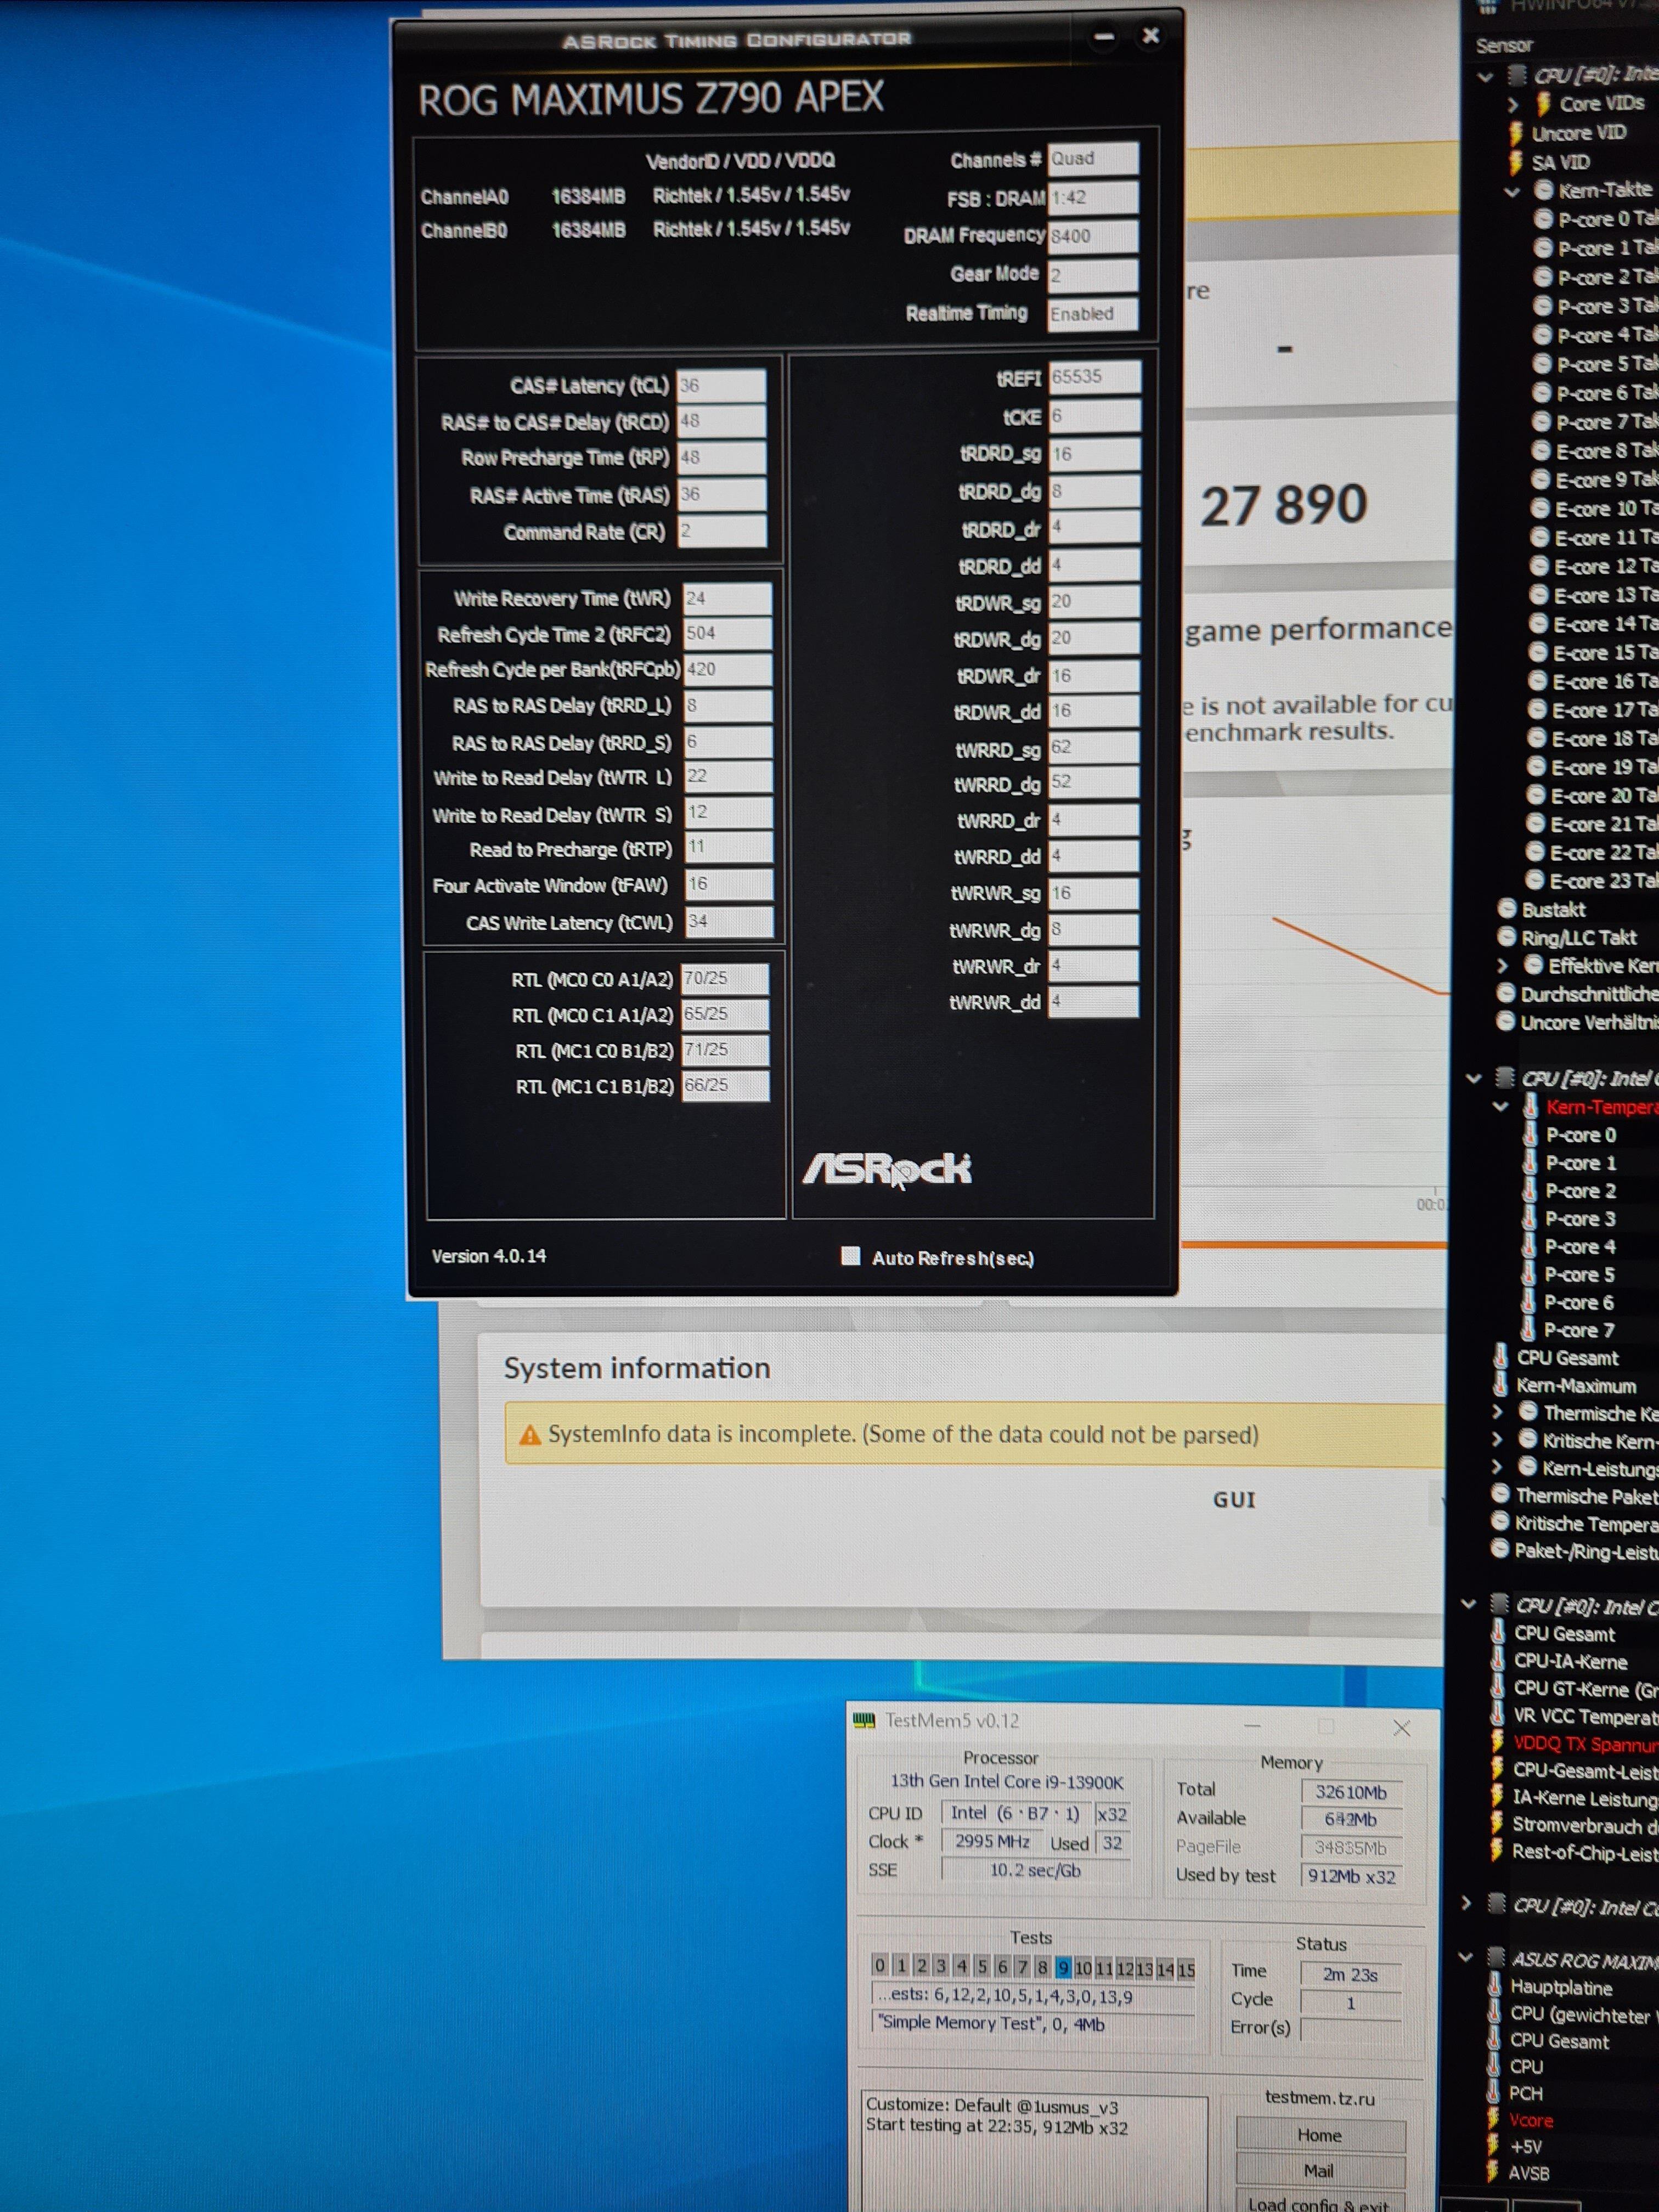The image size is (1659, 2212).
Task: Enable the Auto Refresh(sec) checkbox
Action: click(851, 1256)
